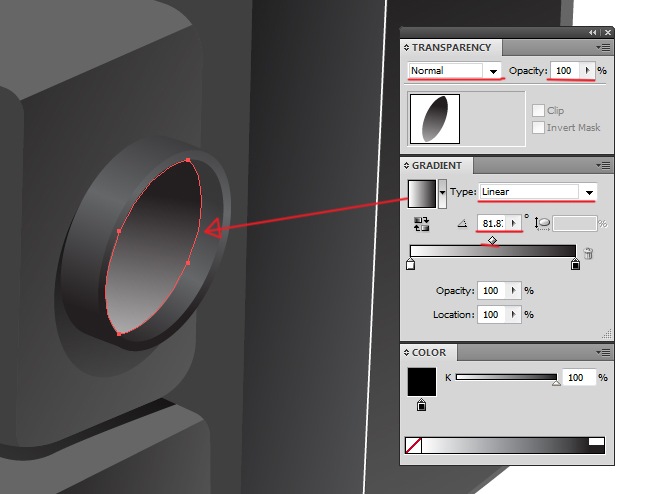Image resolution: width=650 pixels, height=494 pixels.
Task: Click the gradient stop color indicator icon
Action: point(421,405)
